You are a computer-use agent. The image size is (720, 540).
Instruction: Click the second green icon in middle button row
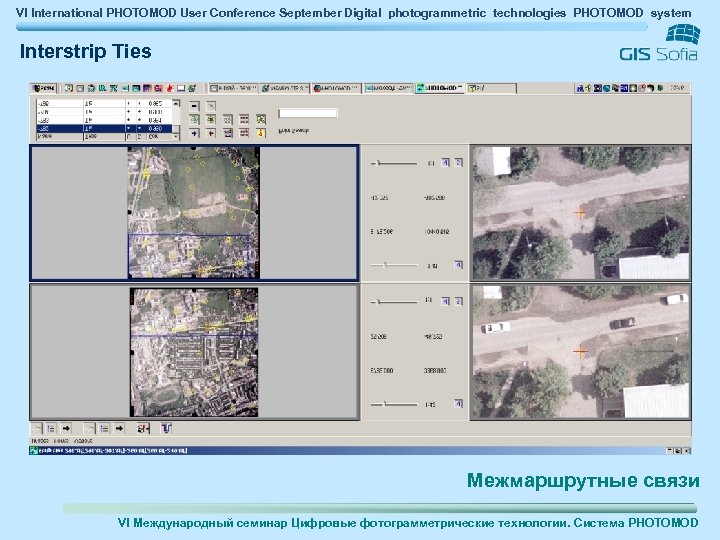pyautogui.click(x=211, y=119)
